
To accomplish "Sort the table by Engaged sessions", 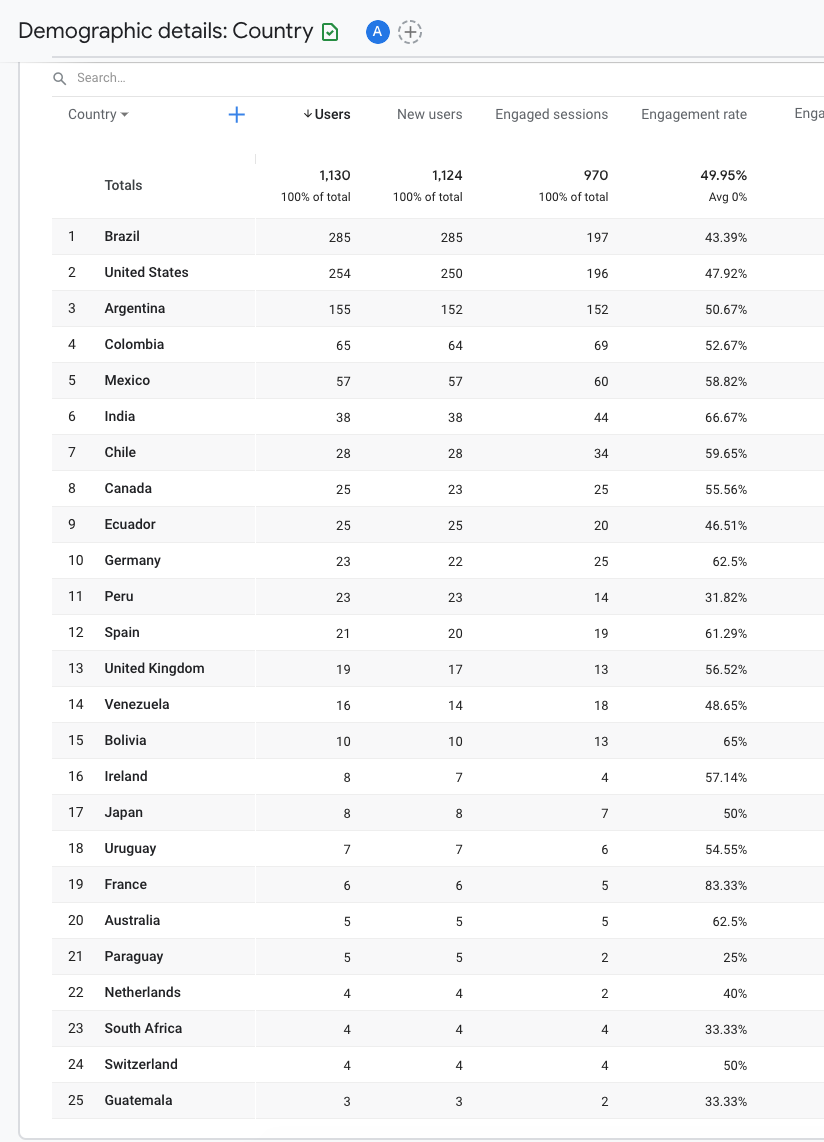I will pos(551,115).
